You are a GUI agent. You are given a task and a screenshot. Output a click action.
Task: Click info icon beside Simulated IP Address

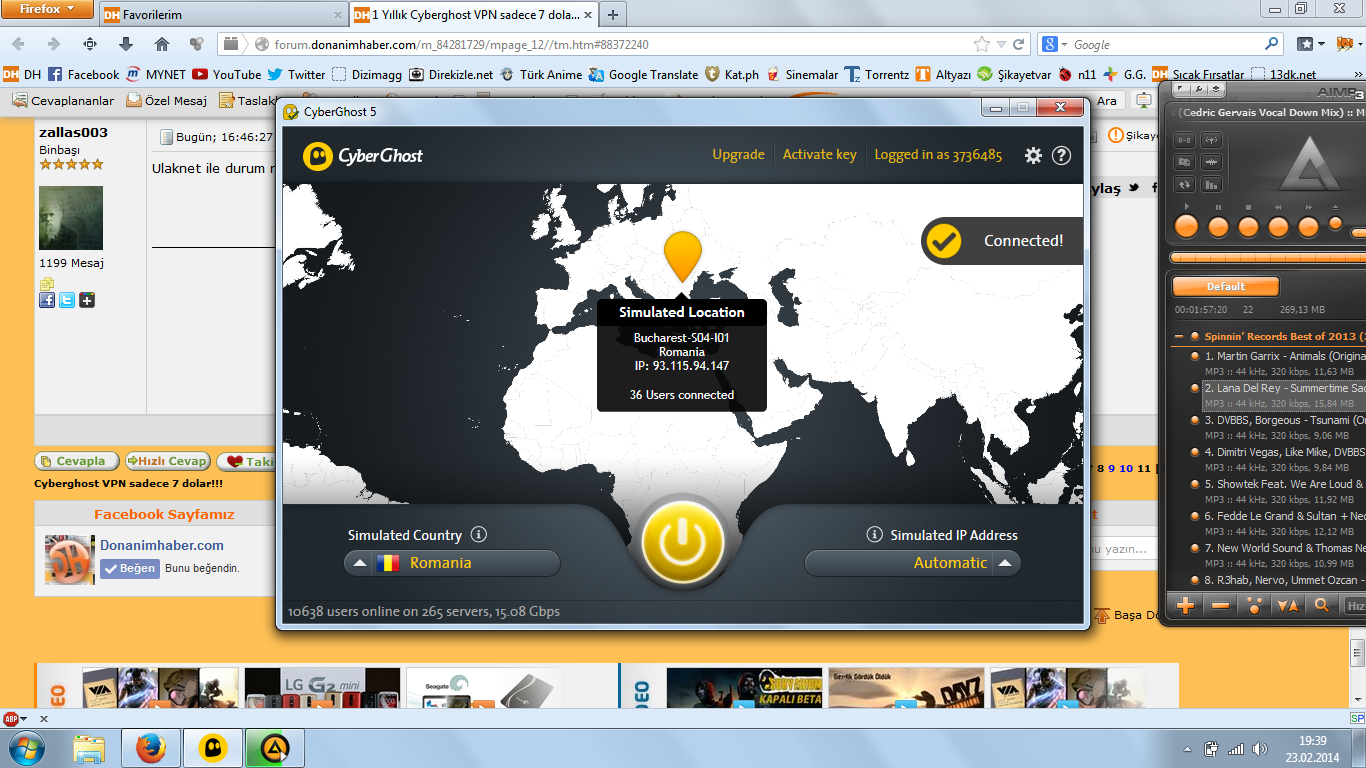point(875,535)
